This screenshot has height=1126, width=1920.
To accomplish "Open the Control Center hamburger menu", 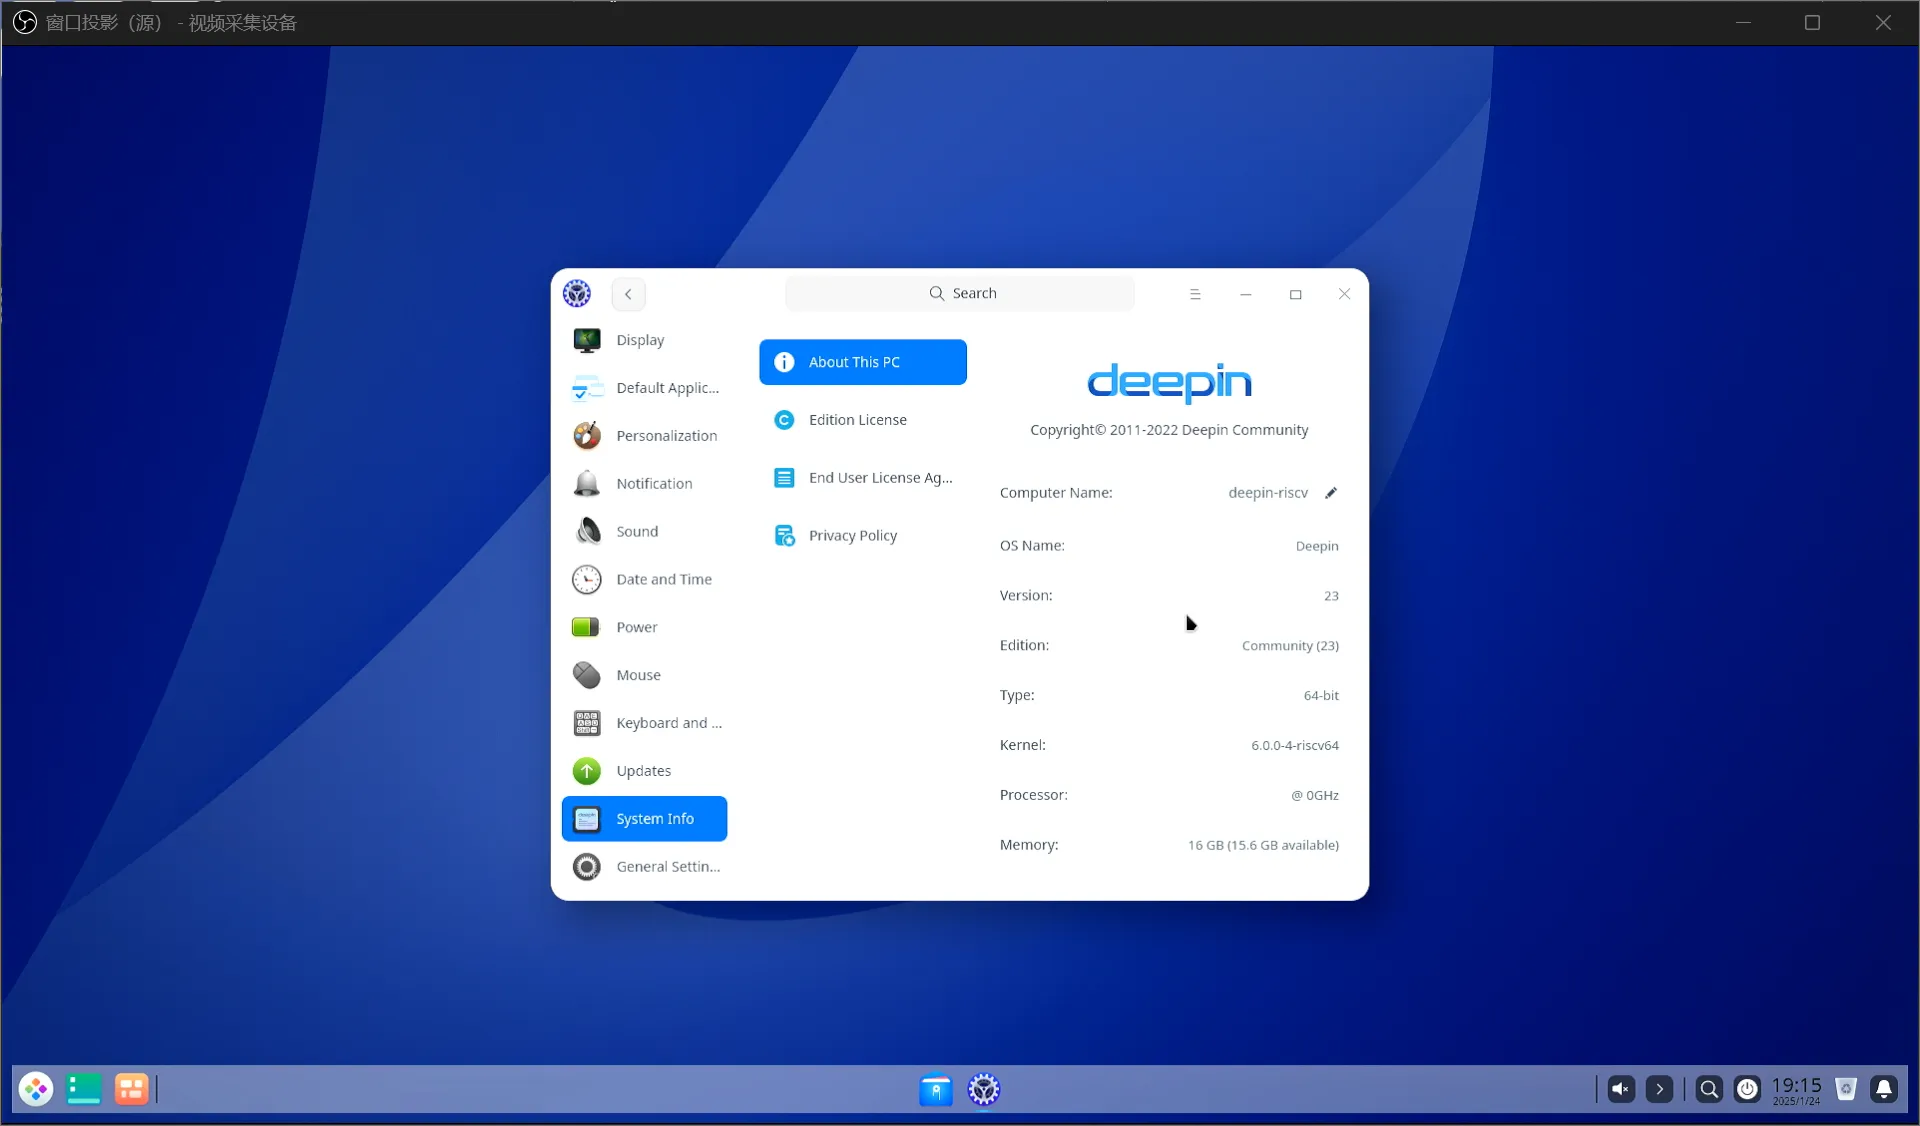I will click(x=1195, y=294).
